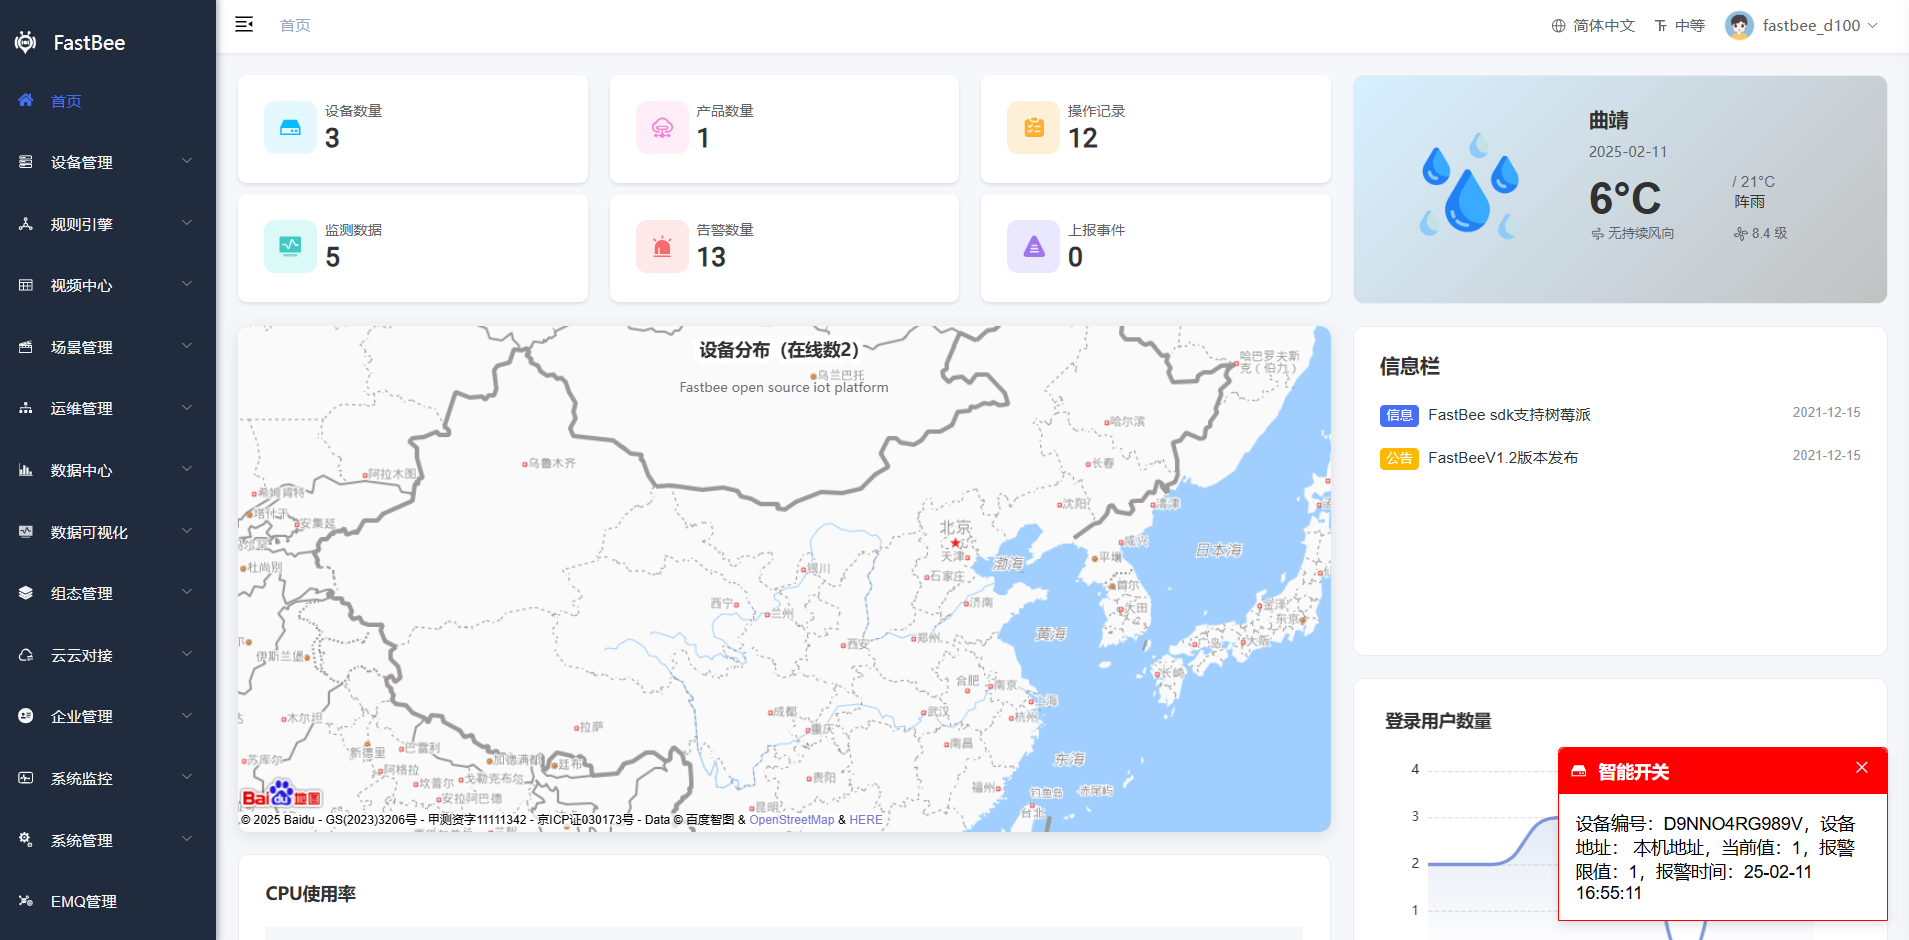The width and height of the screenshot is (1909, 940).
Task: Click the 曲靖 weather city name
Action: pos(1608,121)
